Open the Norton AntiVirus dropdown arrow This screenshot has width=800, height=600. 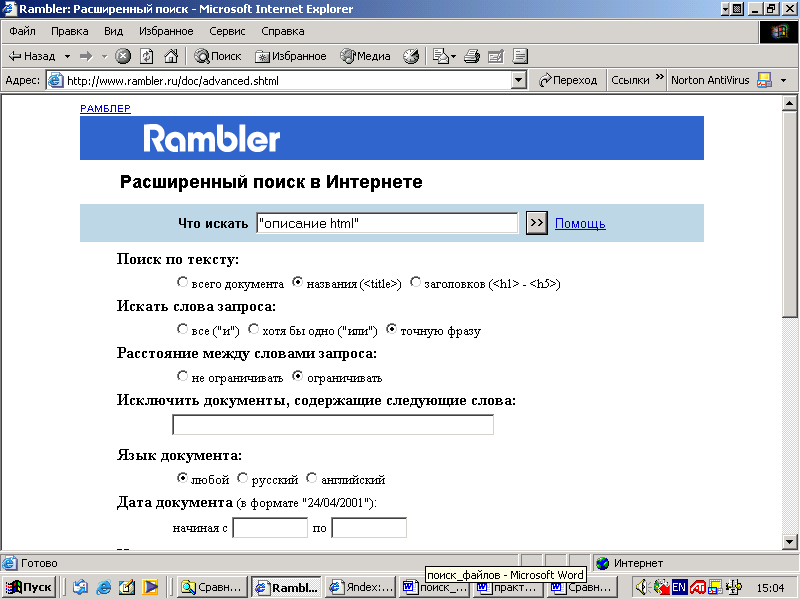784,80
